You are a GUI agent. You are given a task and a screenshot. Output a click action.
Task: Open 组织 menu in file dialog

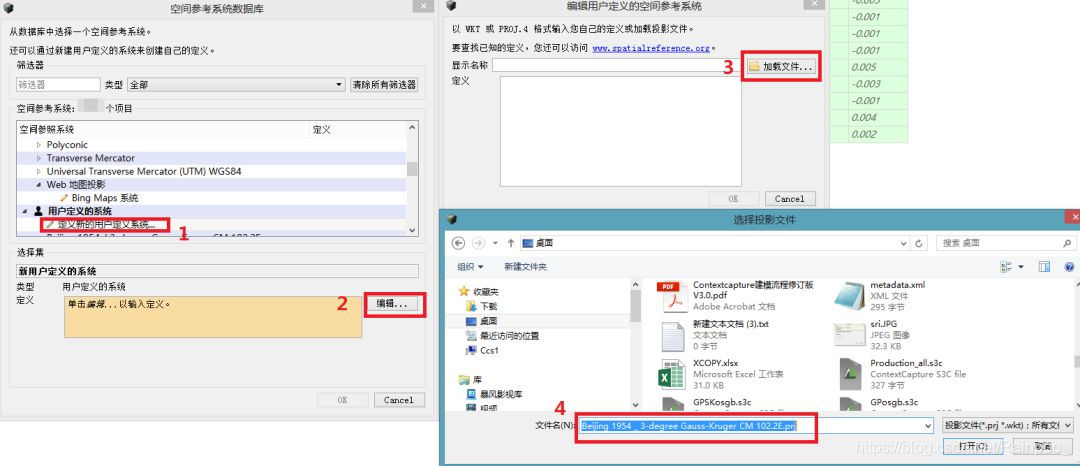click(470, 266)
